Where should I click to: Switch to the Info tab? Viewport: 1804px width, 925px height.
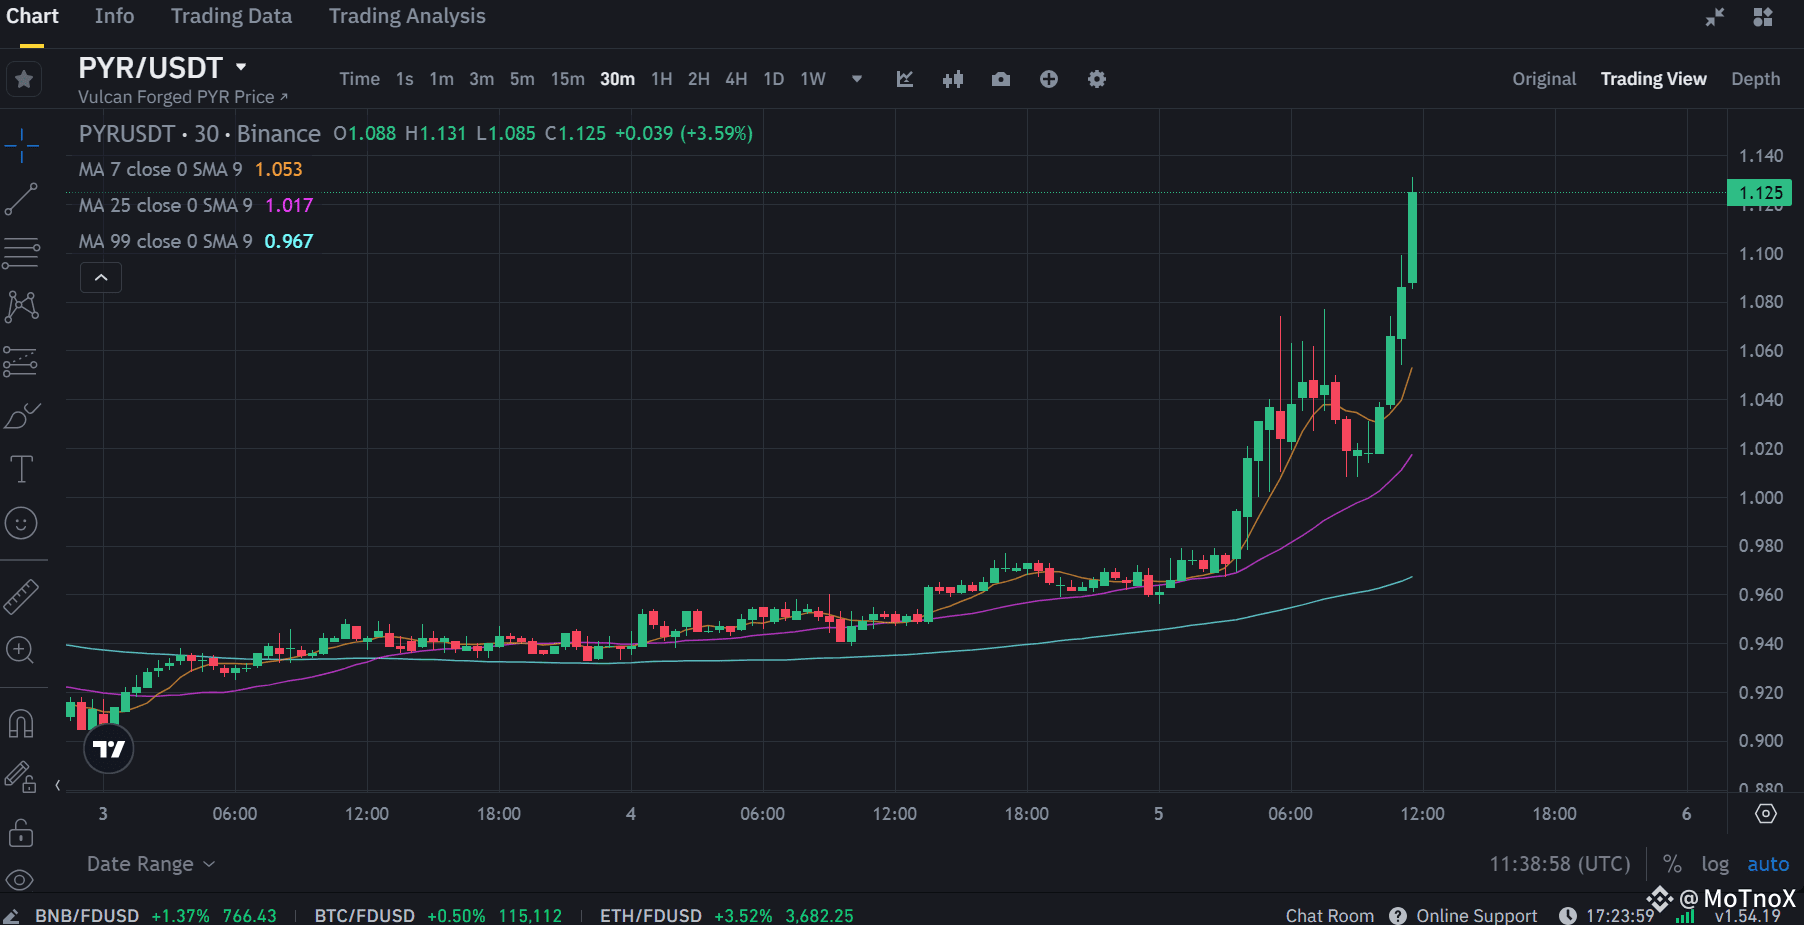click(x=114, y=16)
